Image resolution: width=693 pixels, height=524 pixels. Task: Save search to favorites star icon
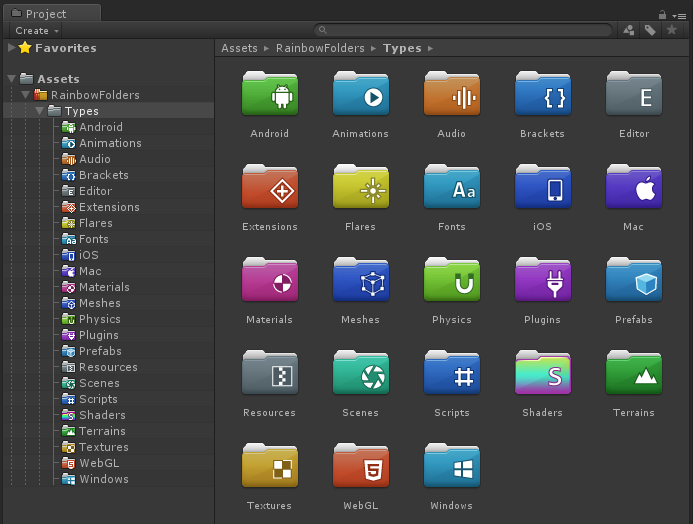(672, 30)
